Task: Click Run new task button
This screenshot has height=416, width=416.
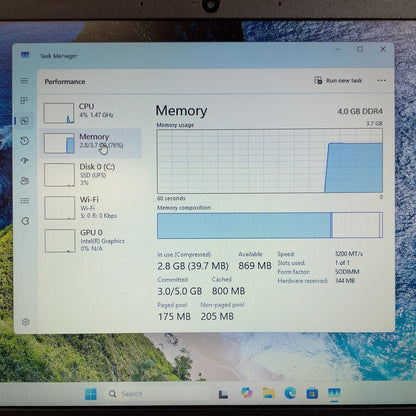Action: coord(338,80)
